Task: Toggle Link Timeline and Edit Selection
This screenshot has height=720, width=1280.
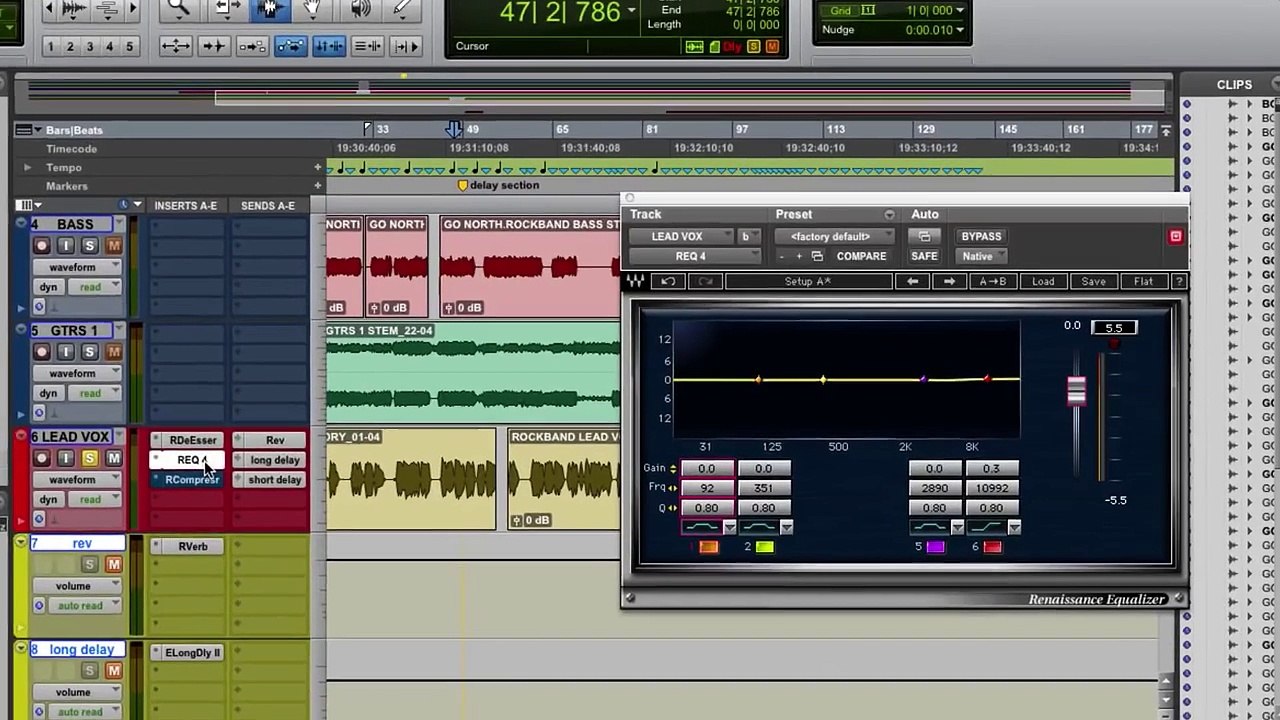Action: click(x=329, y=46)
